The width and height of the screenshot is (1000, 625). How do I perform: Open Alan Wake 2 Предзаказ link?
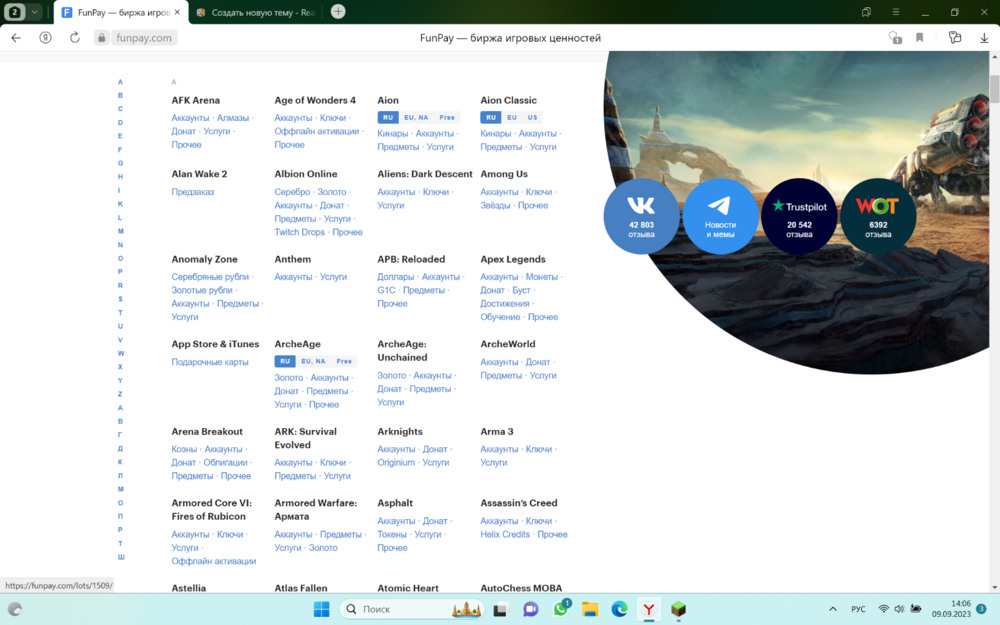point(193,191)
